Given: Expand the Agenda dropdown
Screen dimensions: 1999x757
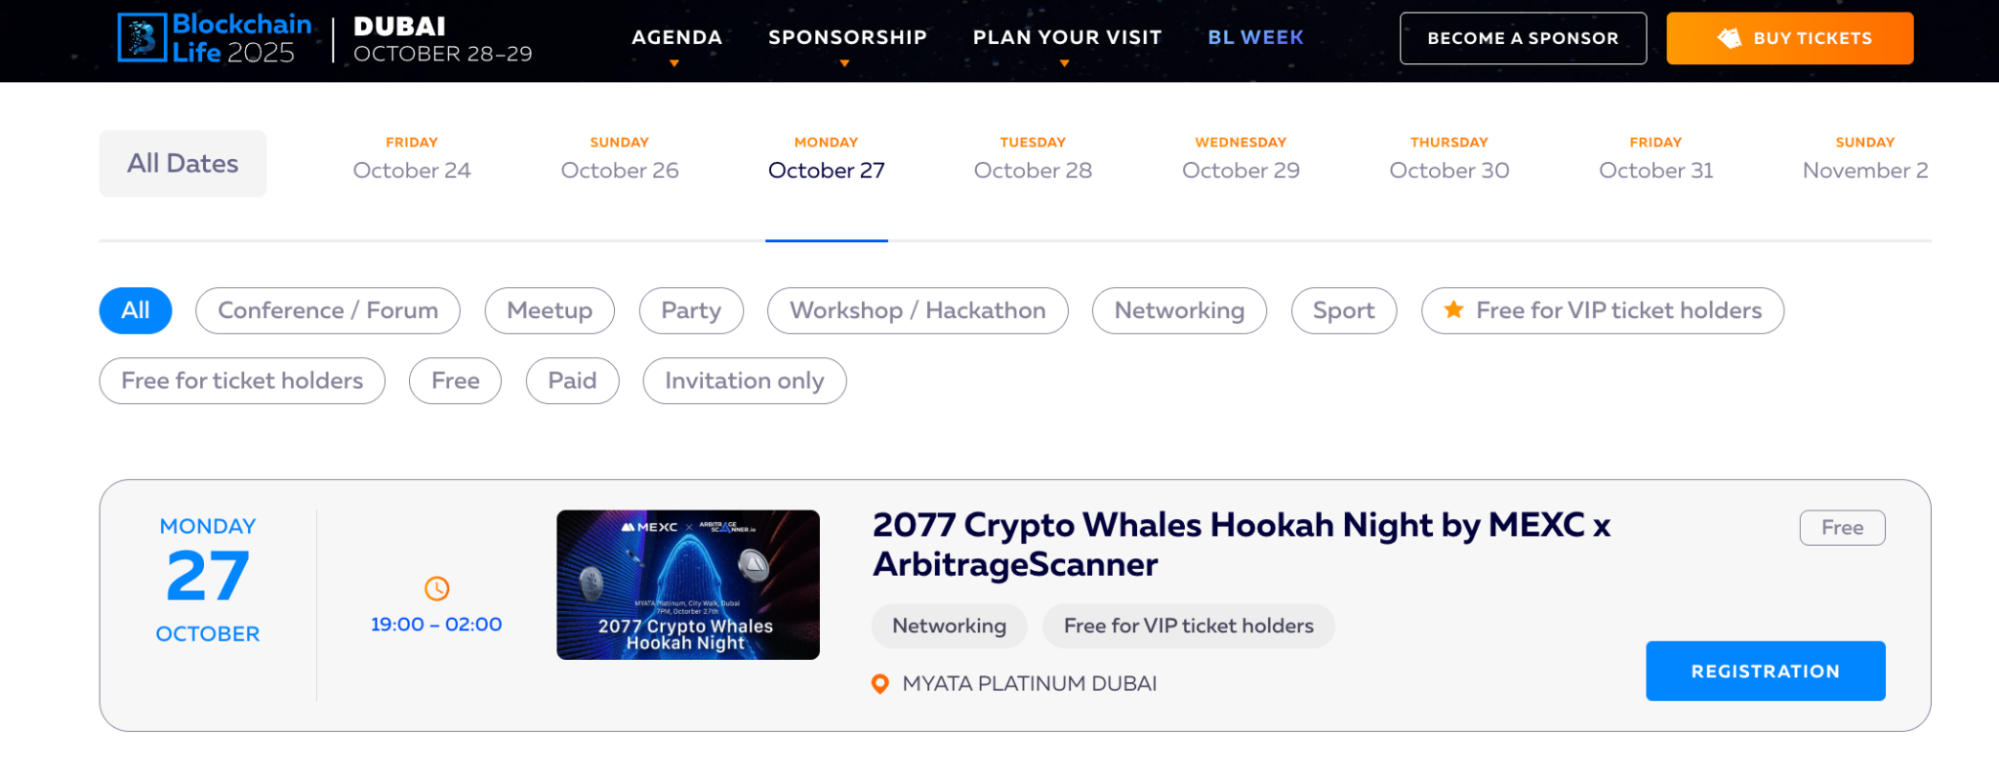Looking at the screenshot, I should coord(676,38).
